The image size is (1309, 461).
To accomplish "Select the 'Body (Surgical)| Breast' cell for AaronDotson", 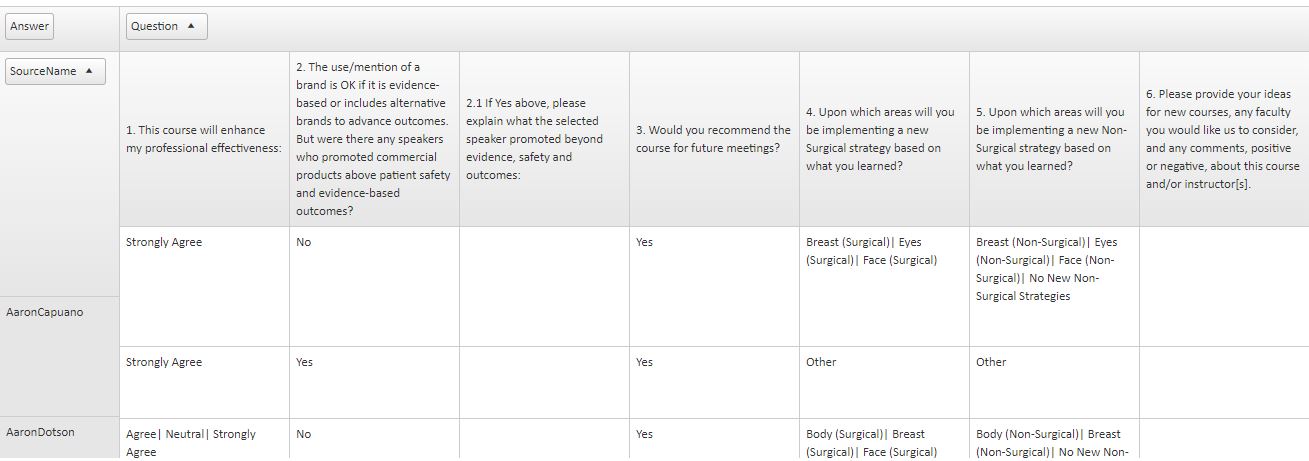I will click(x=885, y=440).
